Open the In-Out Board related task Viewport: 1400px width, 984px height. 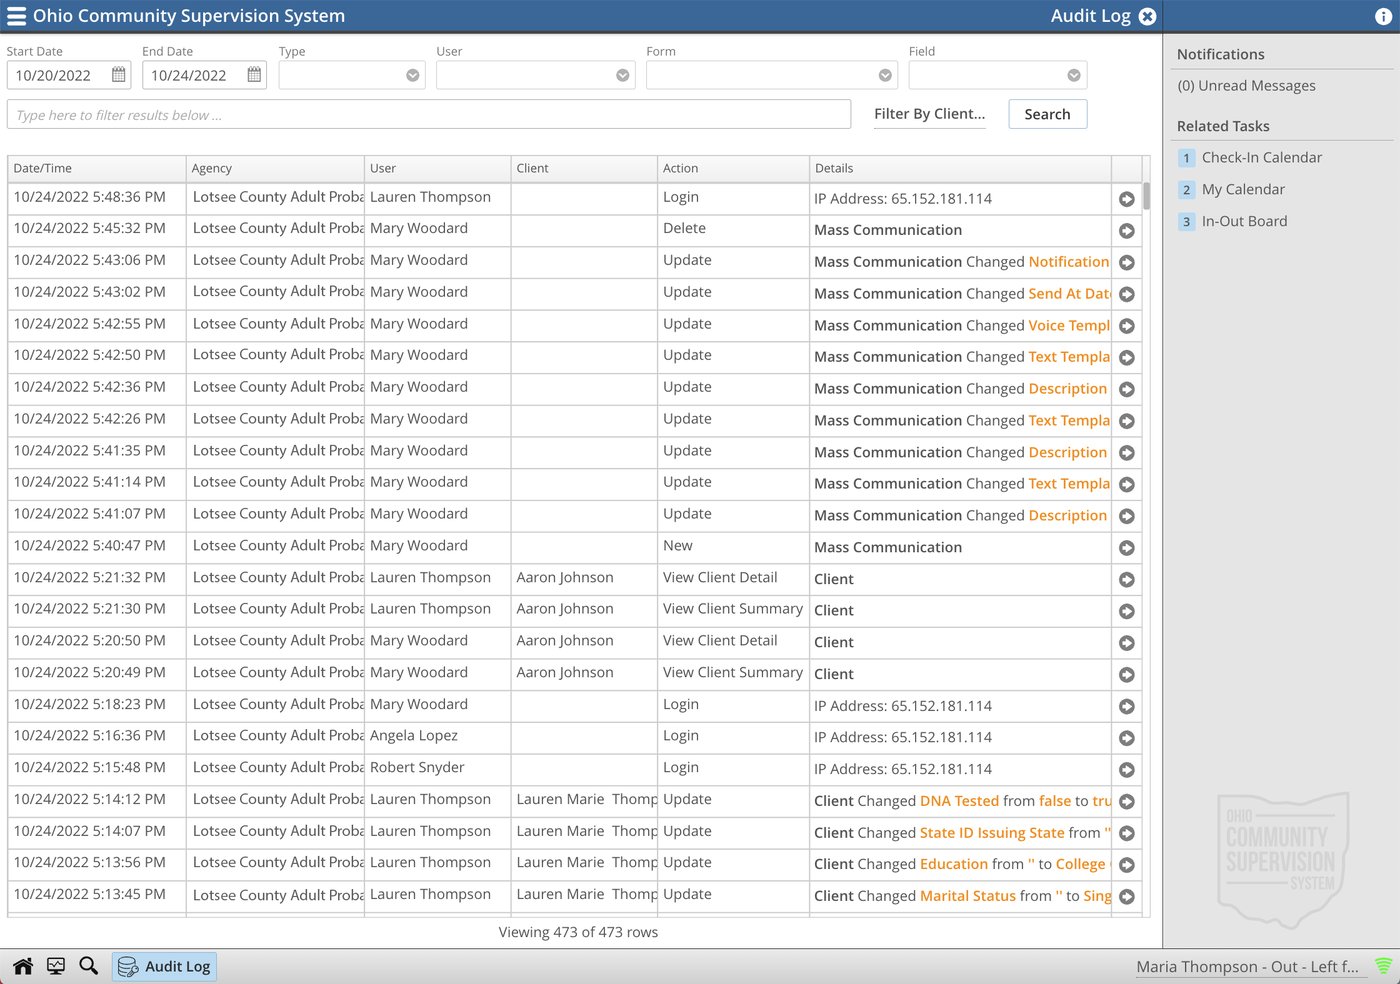coord(1244,221)
